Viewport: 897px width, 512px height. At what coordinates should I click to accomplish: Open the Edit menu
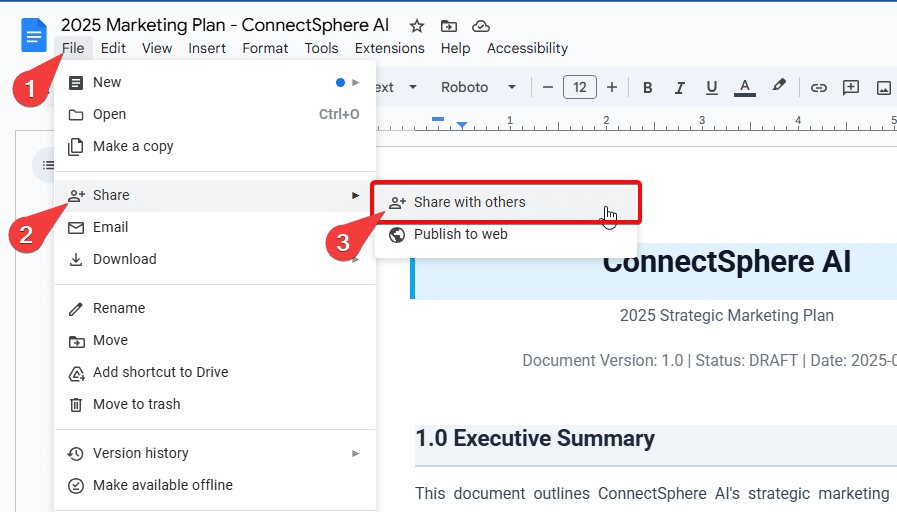pyautogui.click(x=113, y=48)
